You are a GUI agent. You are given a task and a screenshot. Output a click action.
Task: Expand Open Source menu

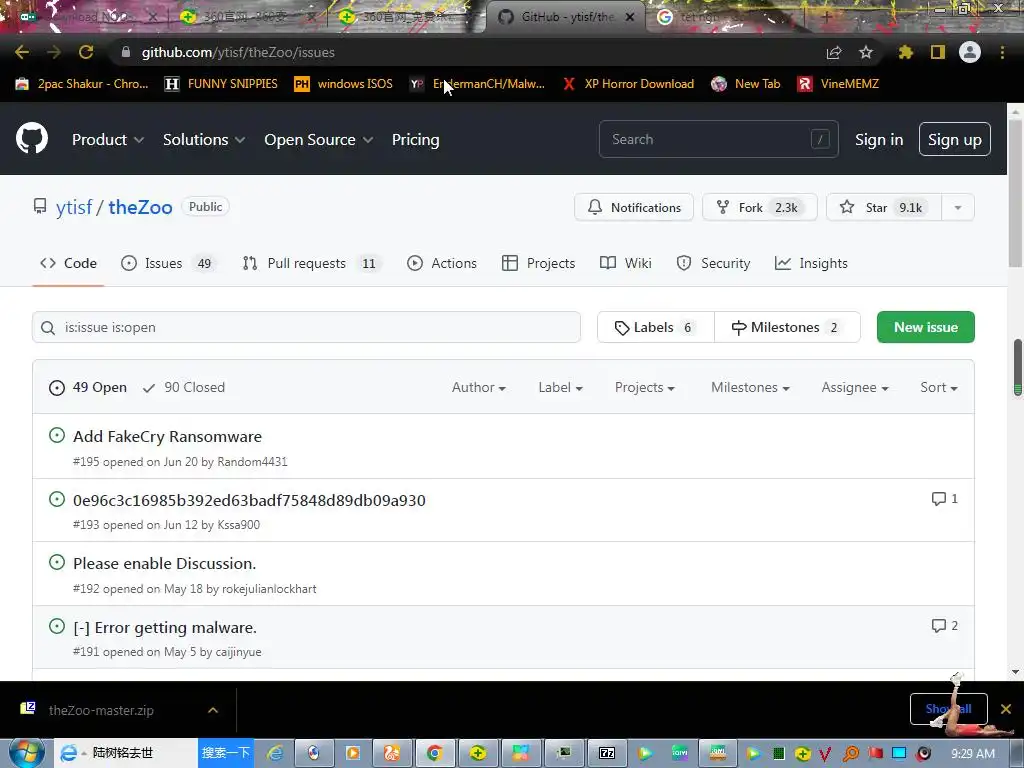[x=319, y=139]
